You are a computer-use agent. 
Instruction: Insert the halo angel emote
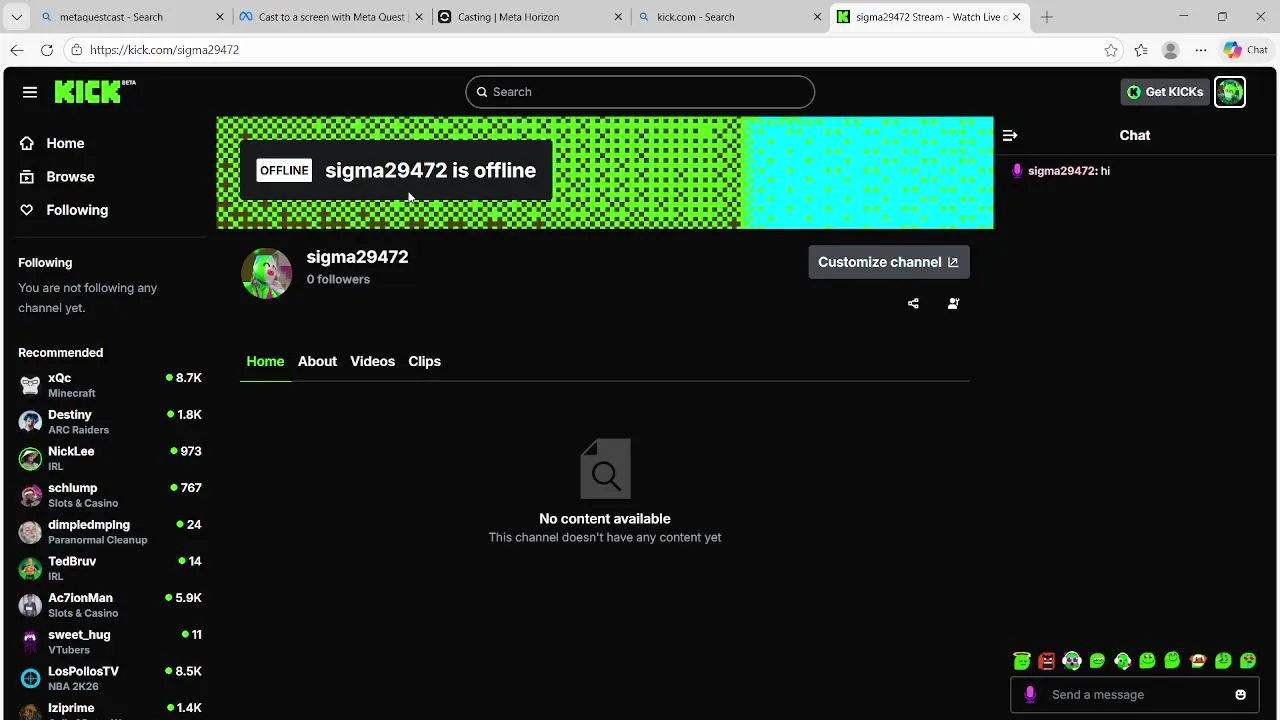pyautogui.click(x=1022, y=661)
